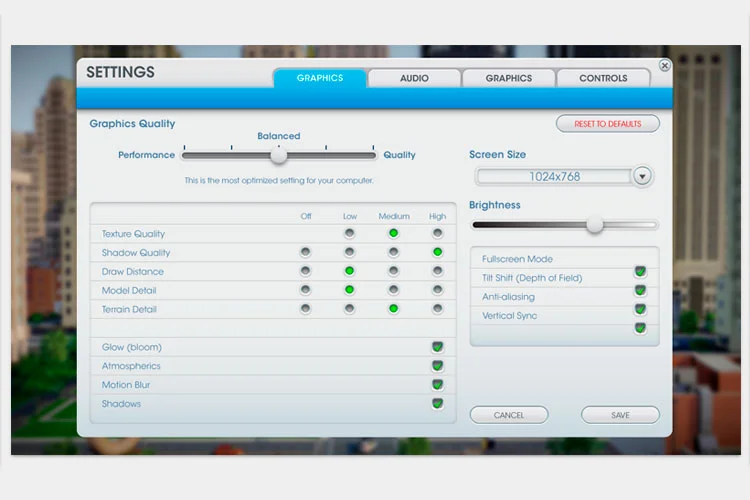The height and width of the screenshot is (500, 750).
Task: Click the 'Screen Size' heading
Action: (497, 155)
